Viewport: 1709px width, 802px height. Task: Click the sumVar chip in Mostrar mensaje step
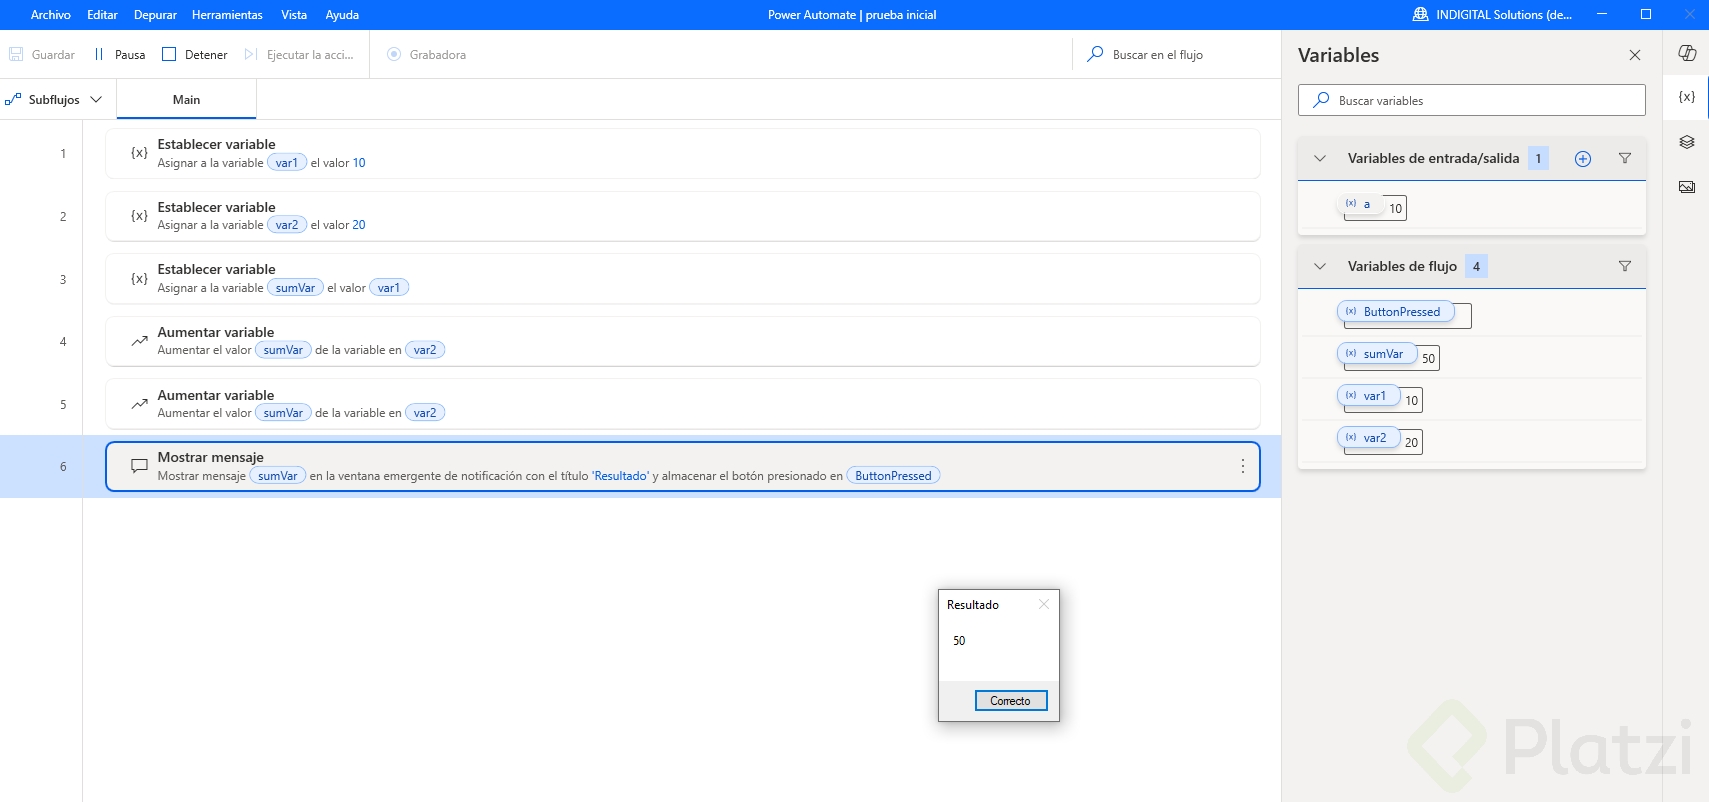pyautogui.click(x=278, y=476)
